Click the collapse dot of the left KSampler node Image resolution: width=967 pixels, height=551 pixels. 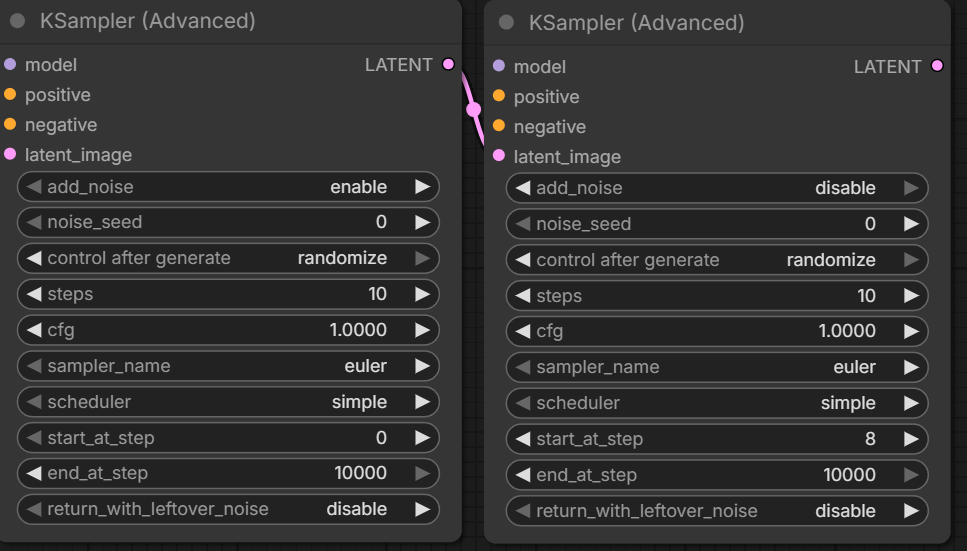coord(17,21)
